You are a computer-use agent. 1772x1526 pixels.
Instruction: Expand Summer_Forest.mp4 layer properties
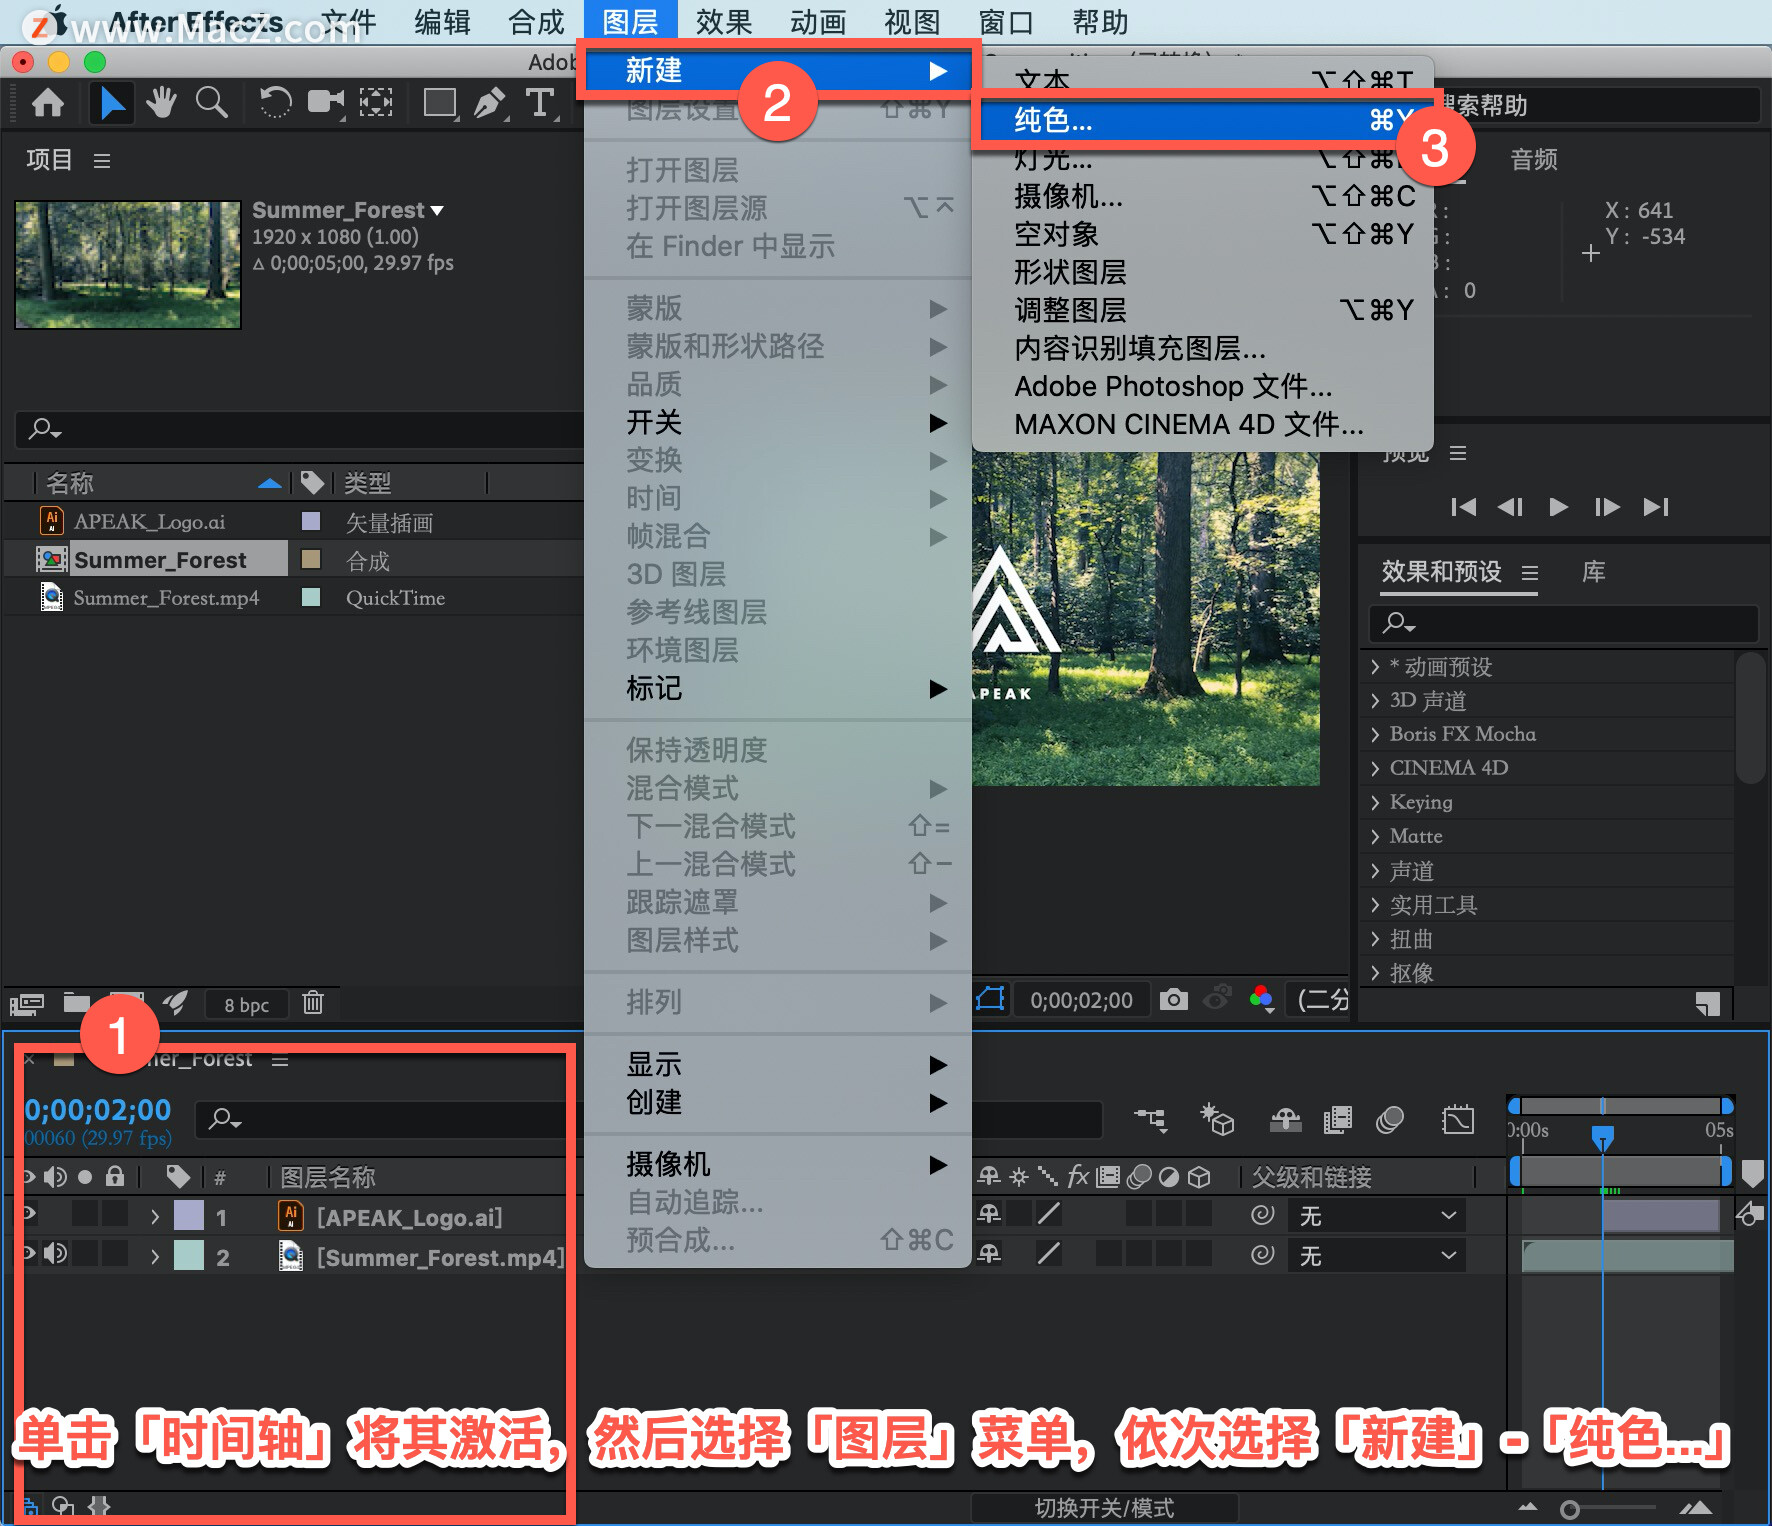(155, 1257)
